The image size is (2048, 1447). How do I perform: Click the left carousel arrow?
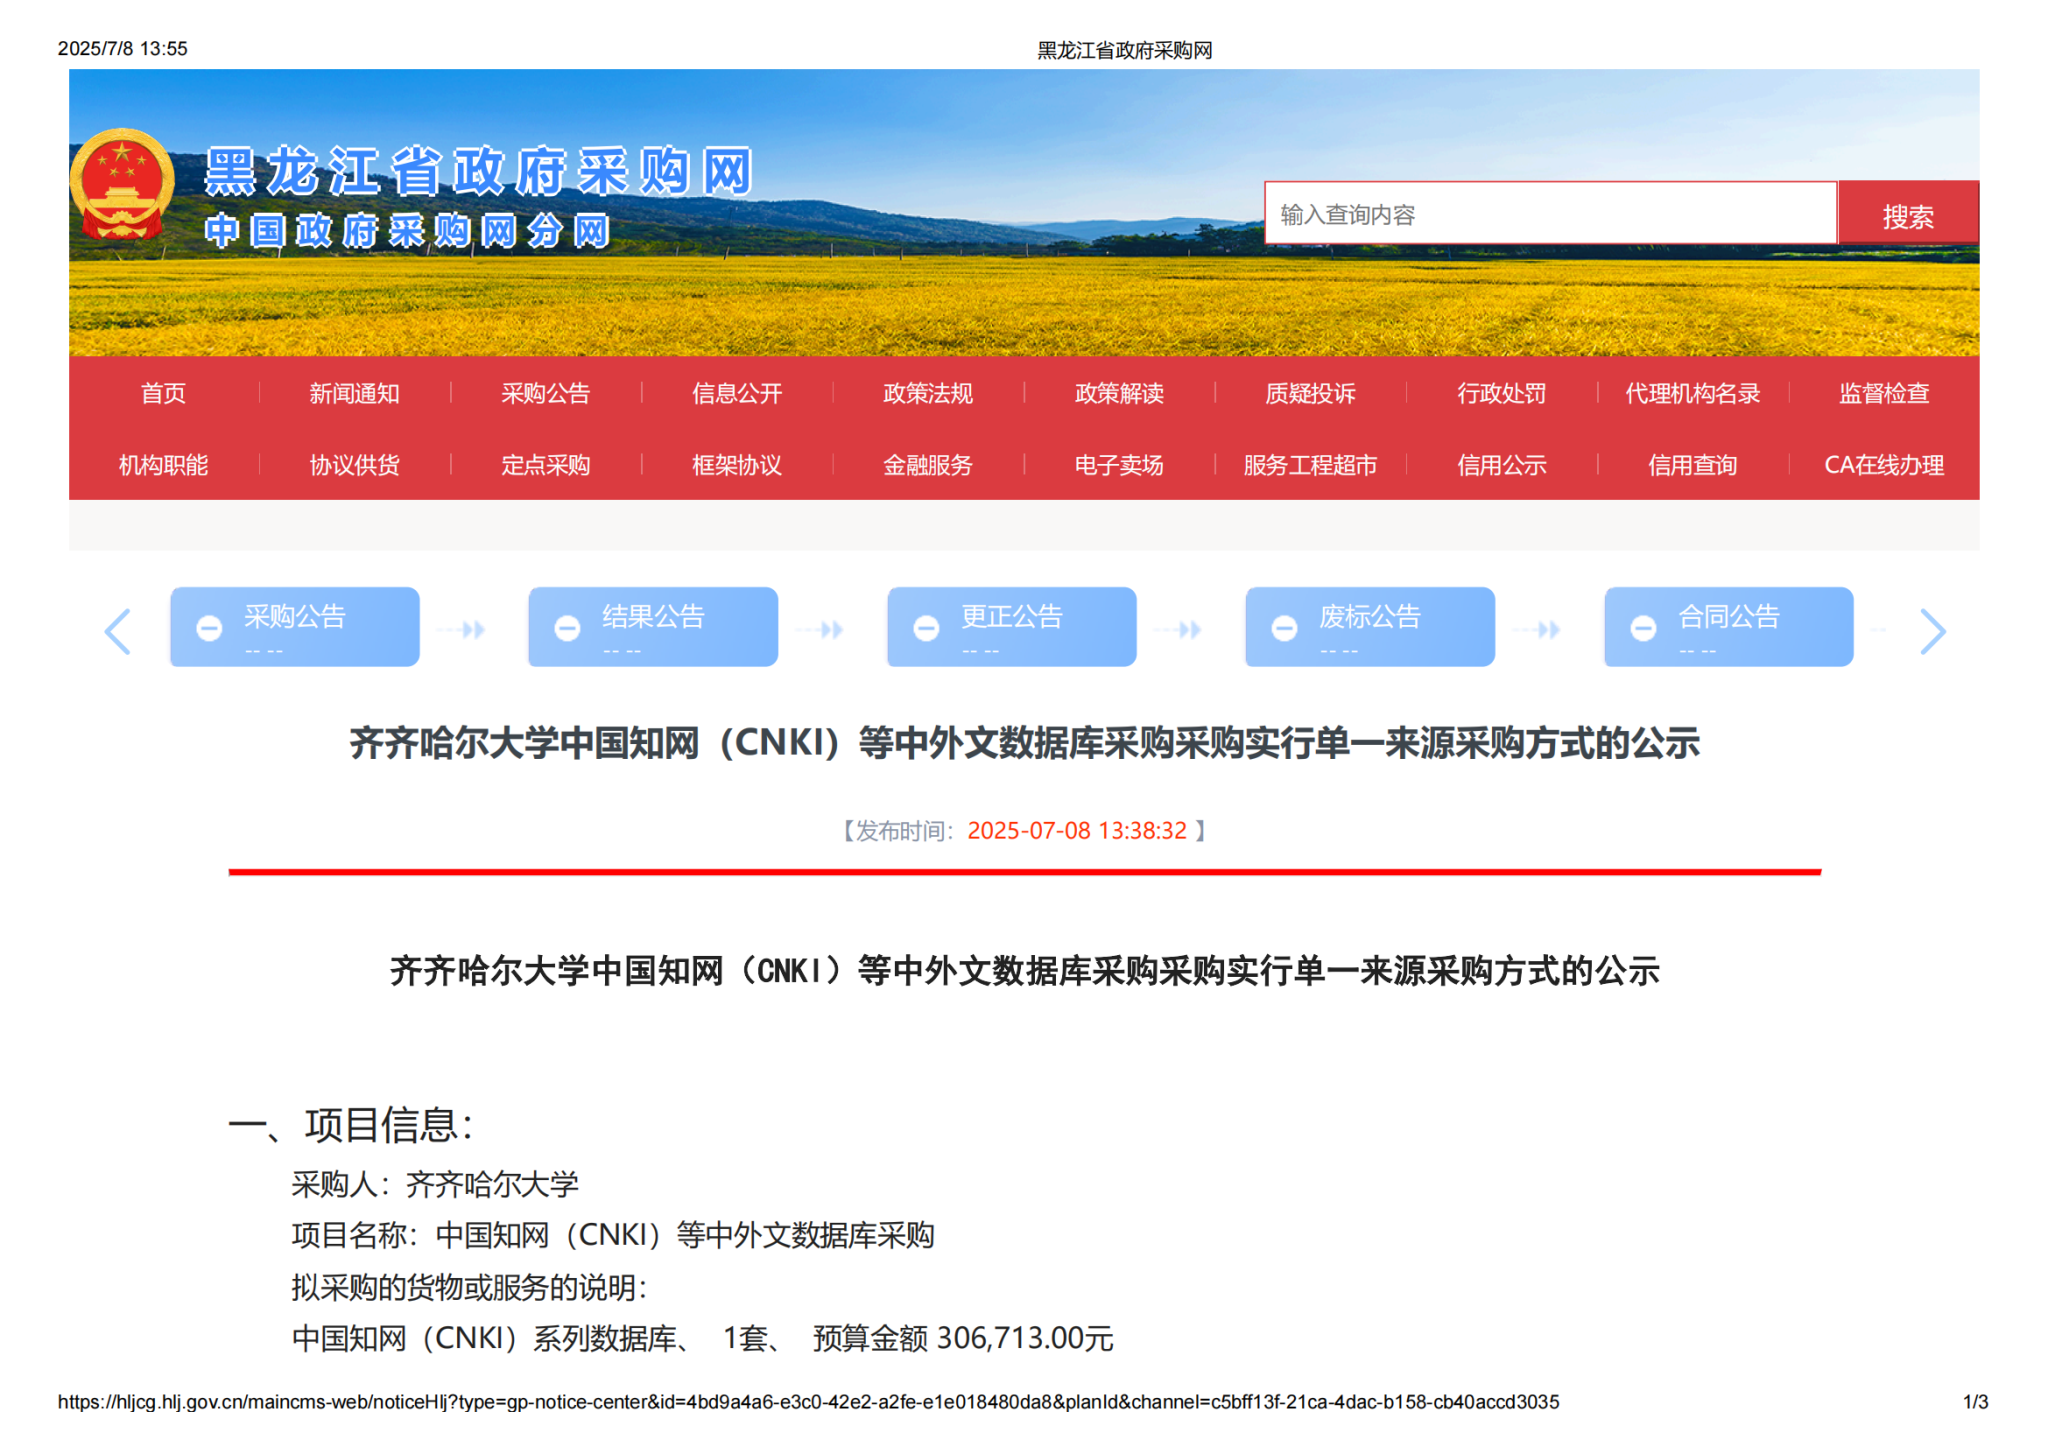(x=118, y=631)
